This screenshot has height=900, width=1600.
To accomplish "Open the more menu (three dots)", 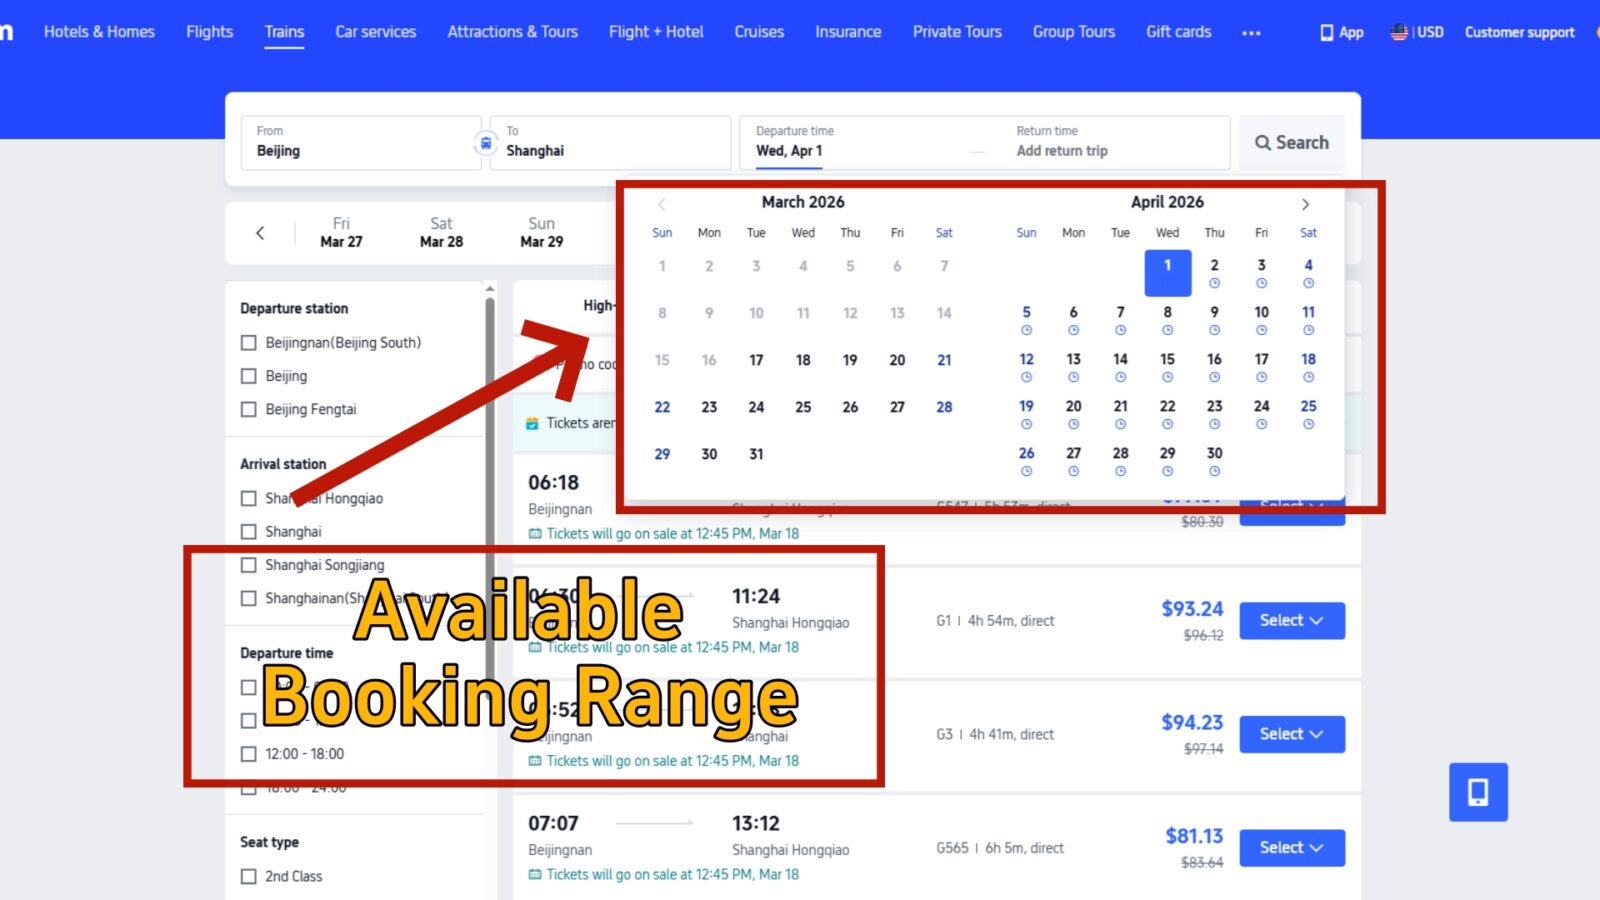I will 1251,33.
